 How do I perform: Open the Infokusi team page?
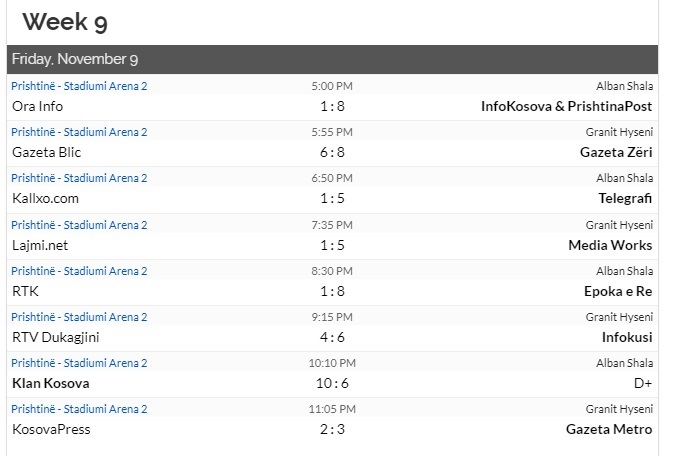point(626,337)
